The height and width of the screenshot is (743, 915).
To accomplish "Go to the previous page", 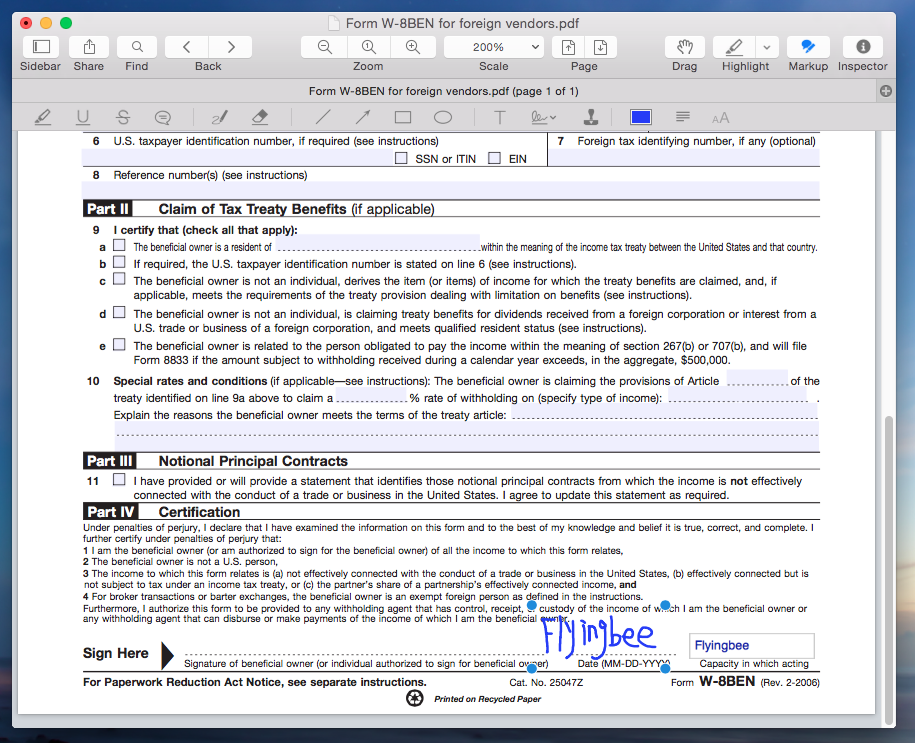I will pos(568,47).
